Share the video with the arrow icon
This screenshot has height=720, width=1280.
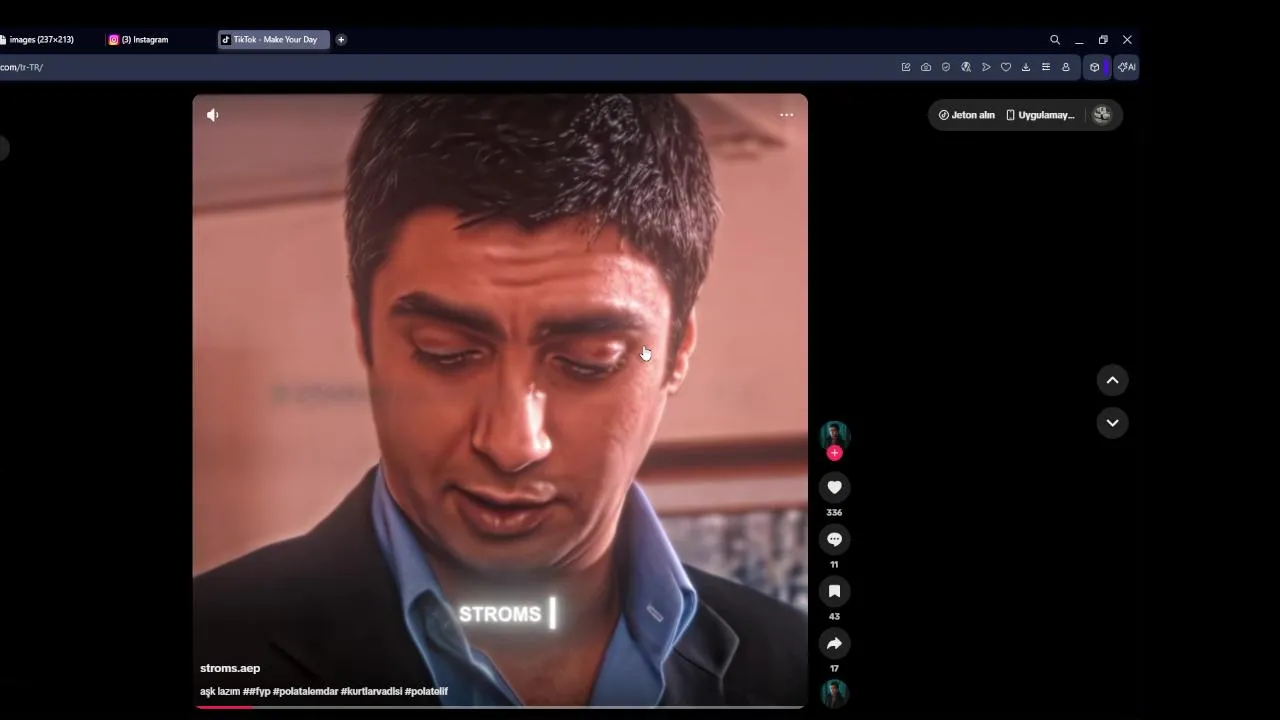(834, 643)
